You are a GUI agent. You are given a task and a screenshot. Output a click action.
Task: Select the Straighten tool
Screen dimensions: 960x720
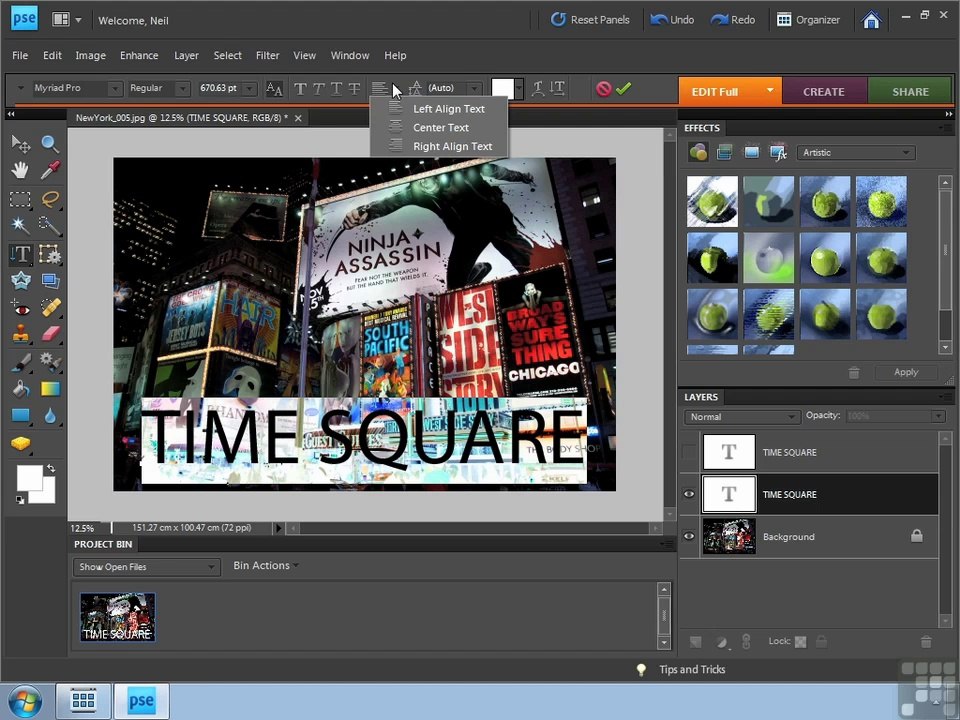click(x=50, y=280)
